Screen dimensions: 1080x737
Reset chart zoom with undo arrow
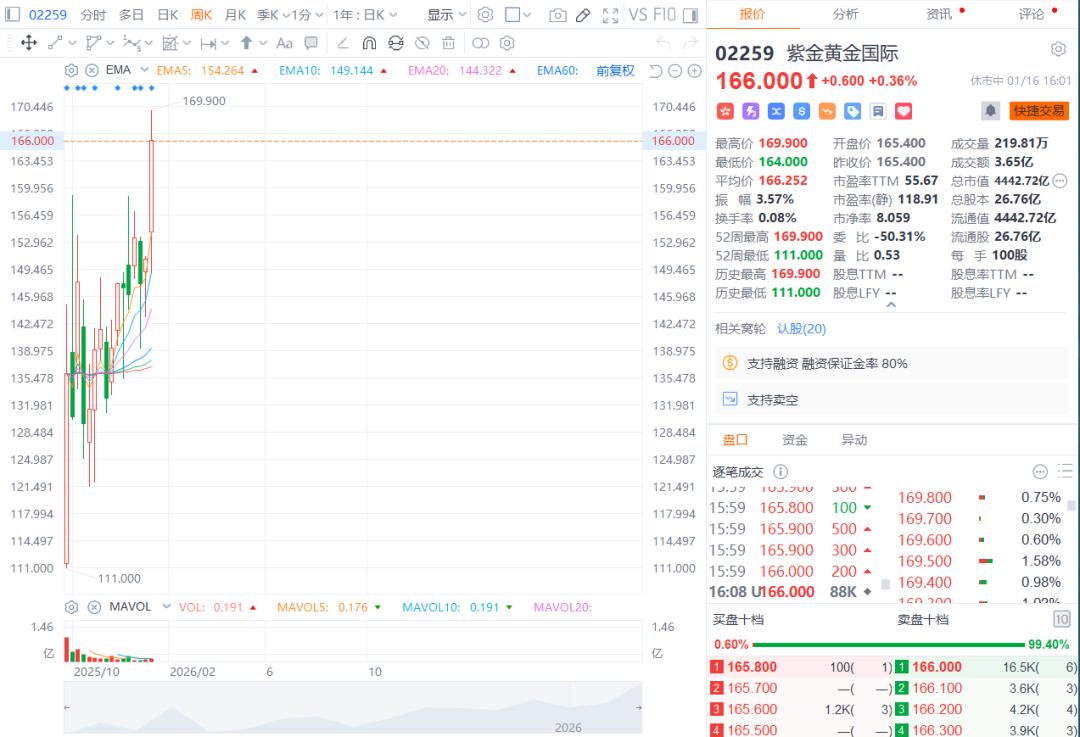(x=656, y=70)
